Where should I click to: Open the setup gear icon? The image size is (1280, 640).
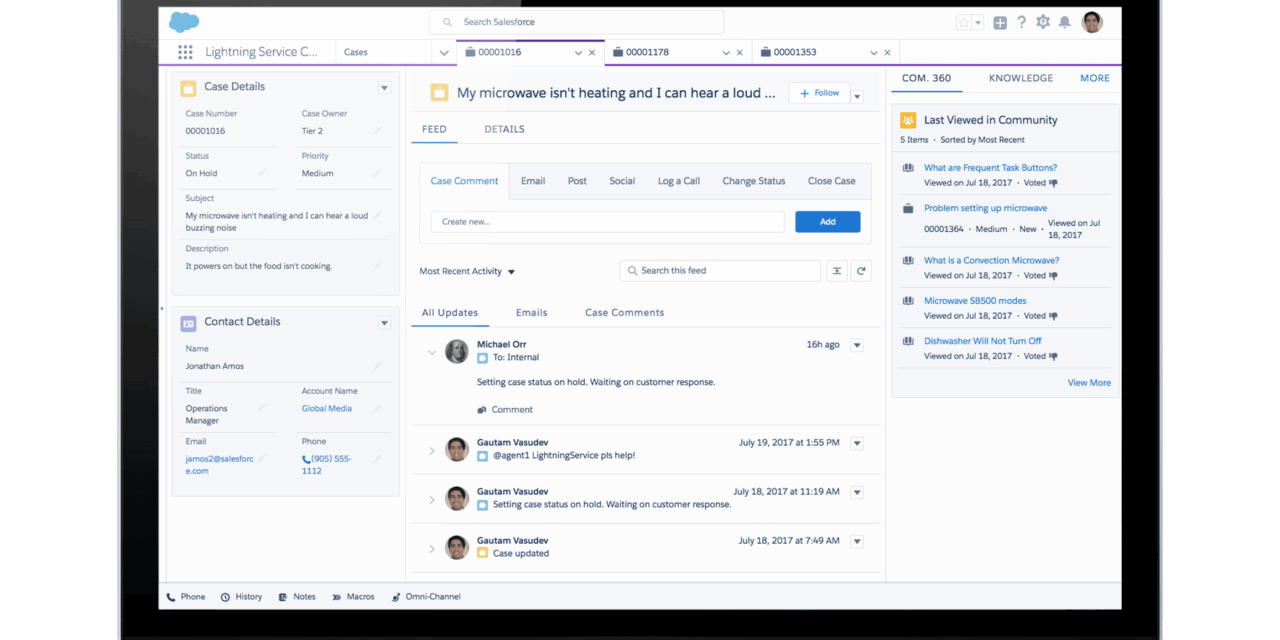(1043, 22)
